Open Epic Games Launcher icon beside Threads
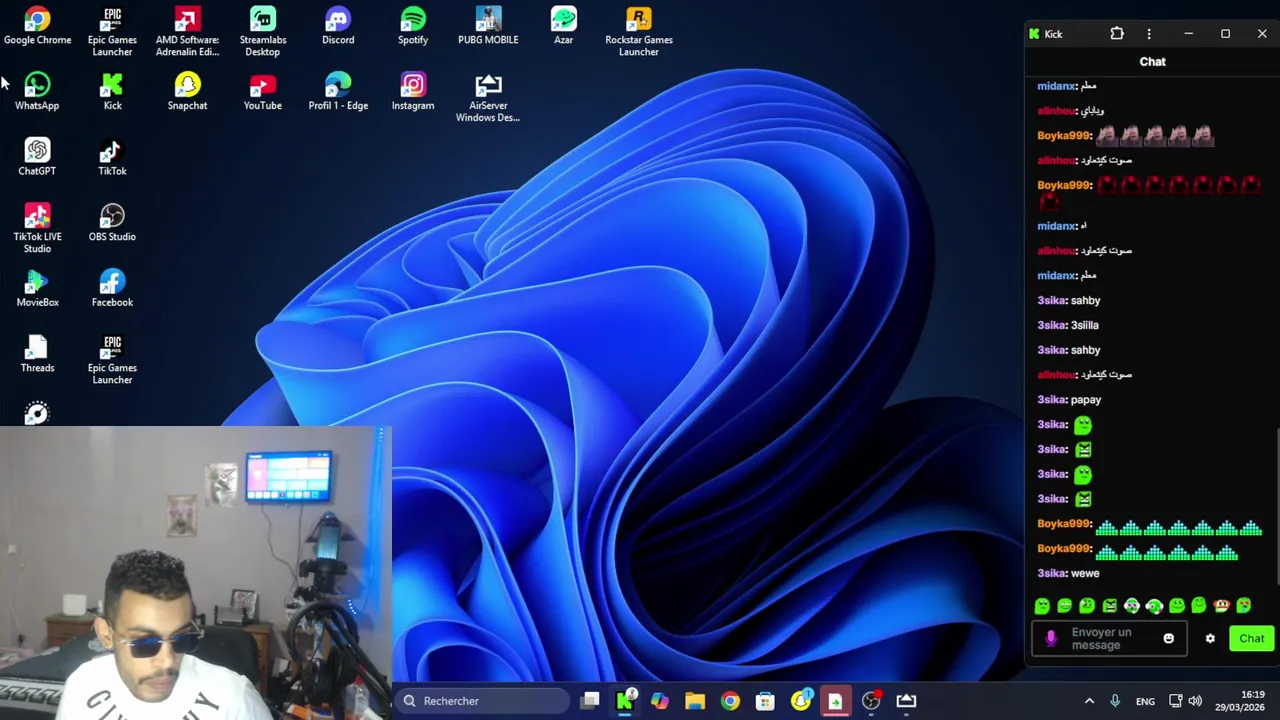 112,360
